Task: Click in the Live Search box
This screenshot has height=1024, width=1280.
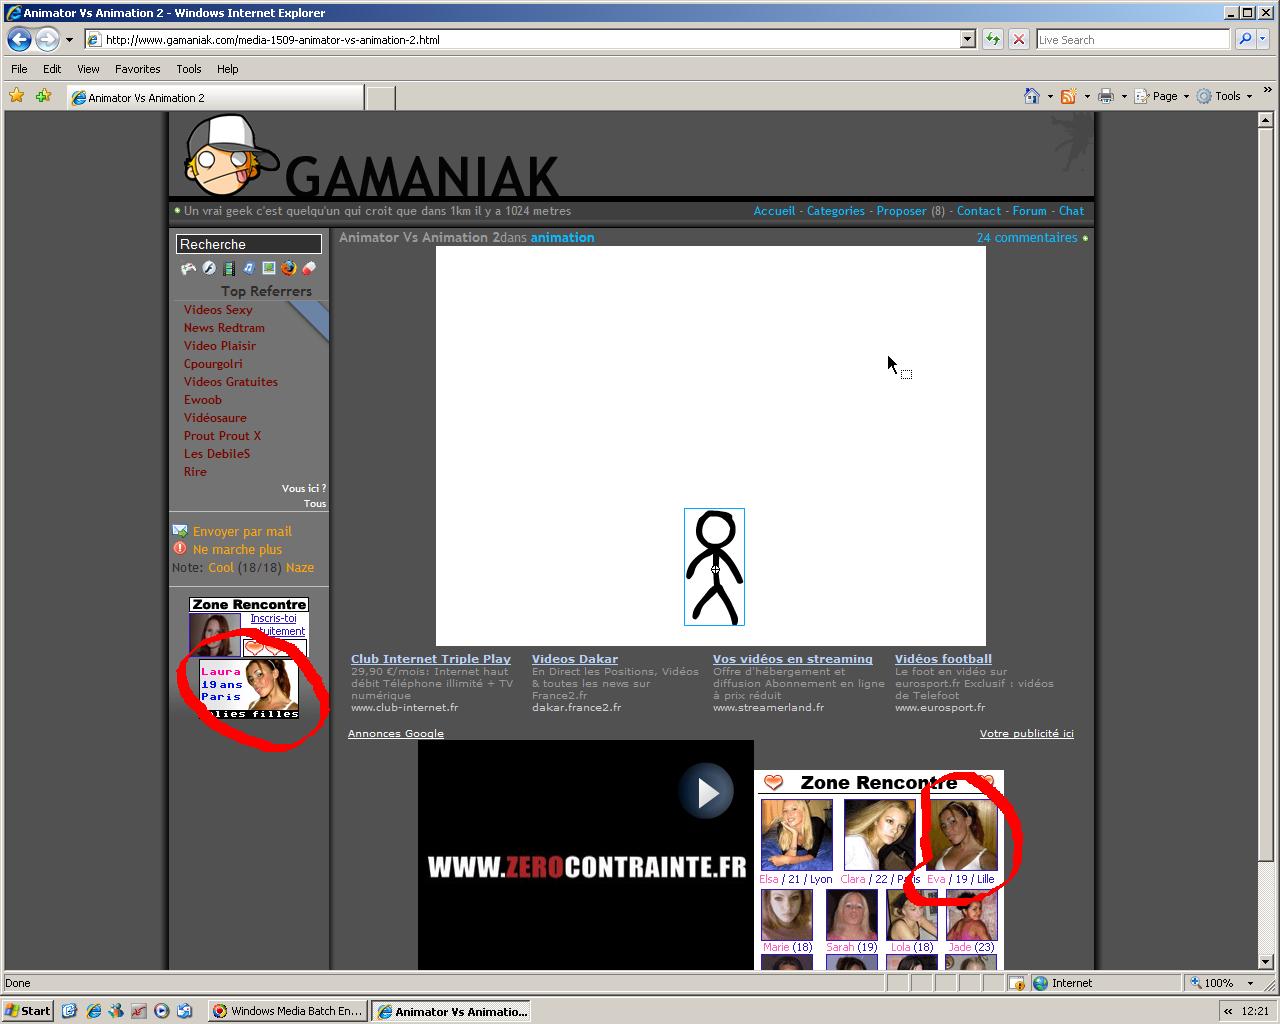Action: point(1133,39)
